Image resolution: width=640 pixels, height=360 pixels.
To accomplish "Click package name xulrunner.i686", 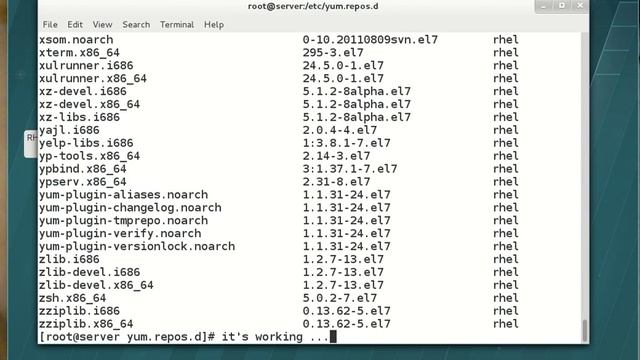I will point(86,65).
